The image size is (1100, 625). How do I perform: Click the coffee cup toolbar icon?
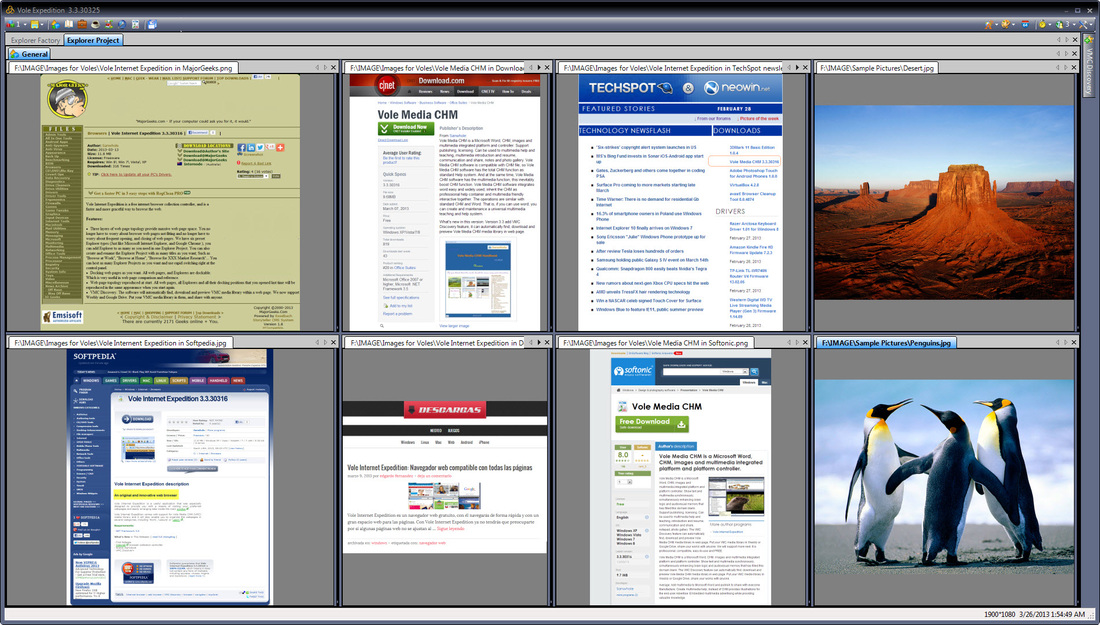click(95, 25)
